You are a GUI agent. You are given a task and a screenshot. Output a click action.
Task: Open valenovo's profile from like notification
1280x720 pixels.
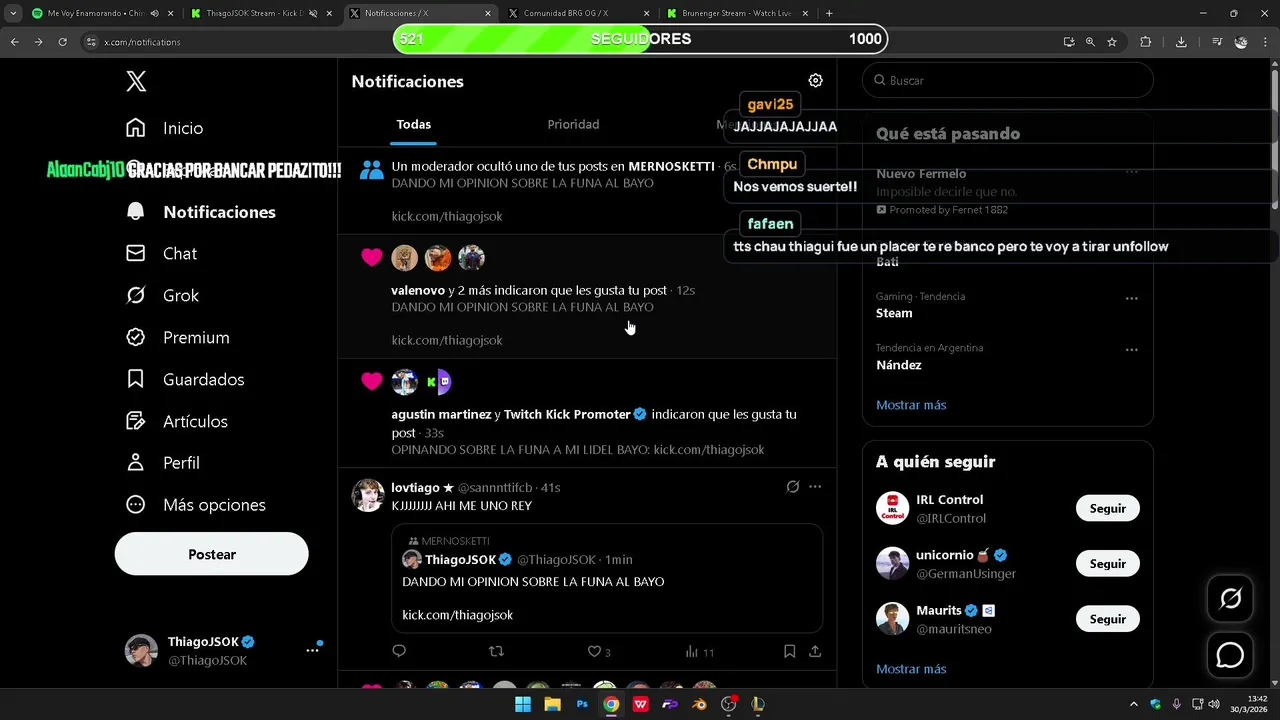418,290
